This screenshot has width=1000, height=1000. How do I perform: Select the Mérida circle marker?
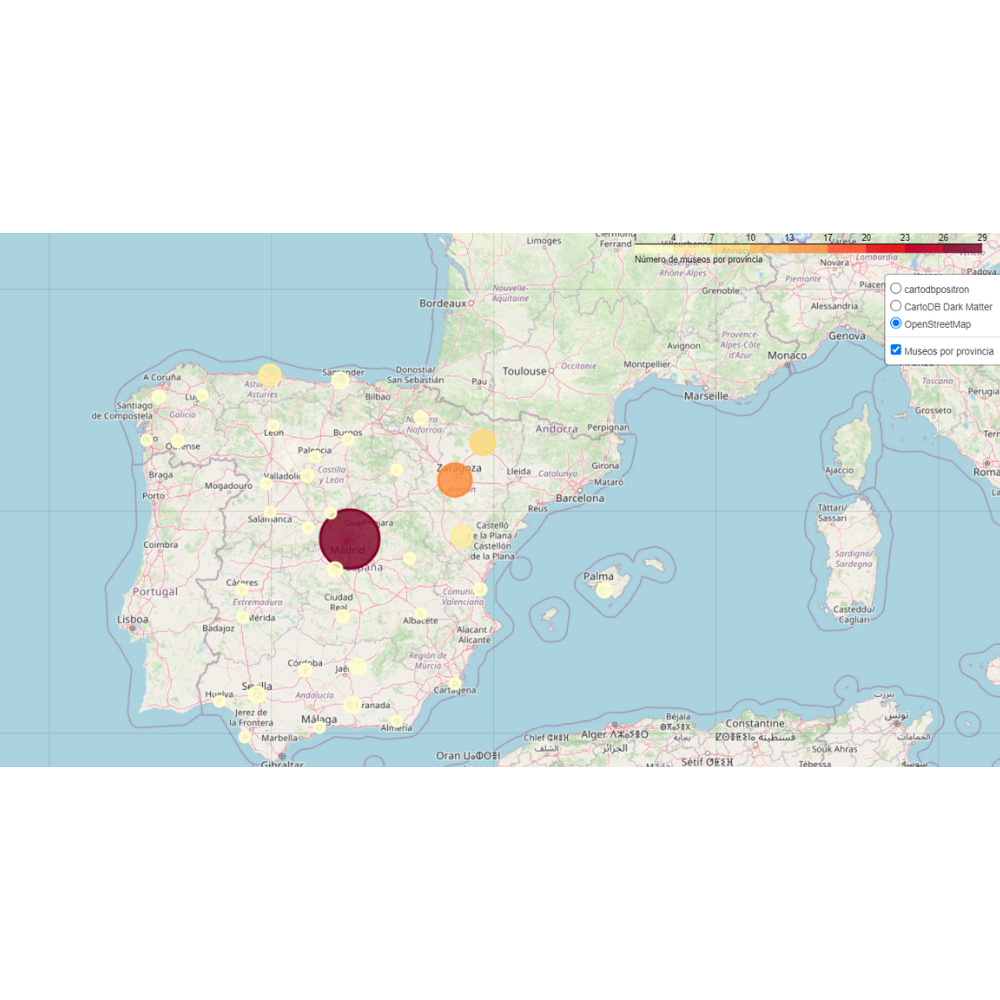(242, 617)
